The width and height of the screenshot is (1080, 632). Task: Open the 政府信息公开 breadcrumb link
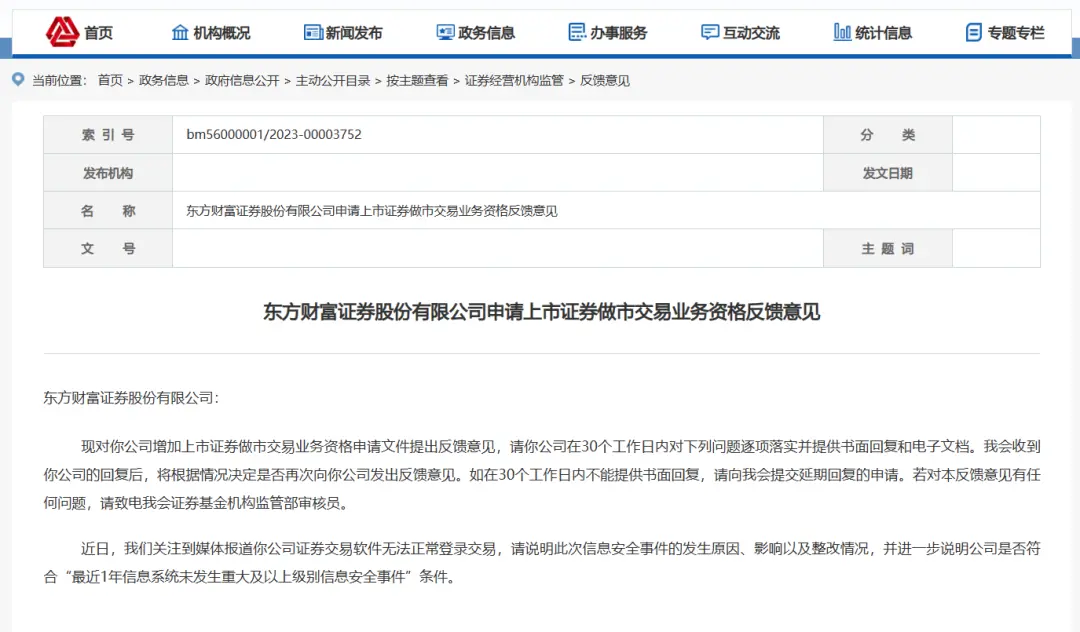242,81
